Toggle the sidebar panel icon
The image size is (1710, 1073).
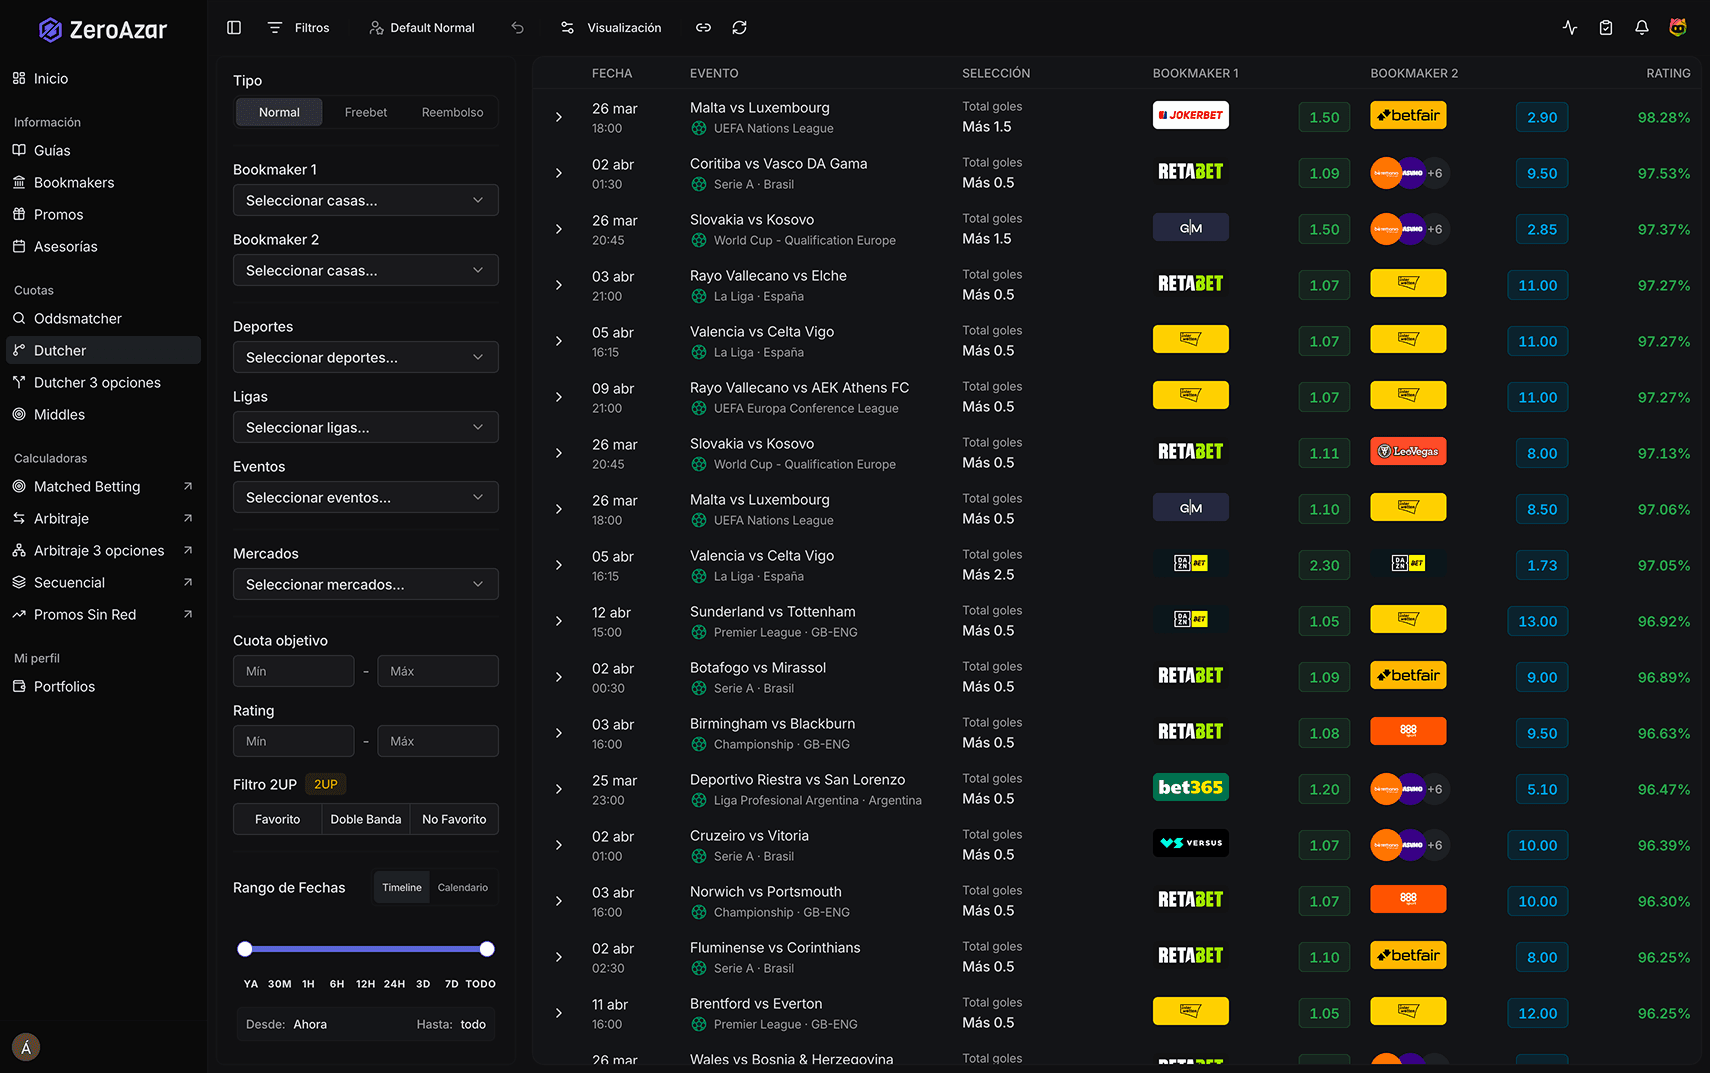point(234,28)
